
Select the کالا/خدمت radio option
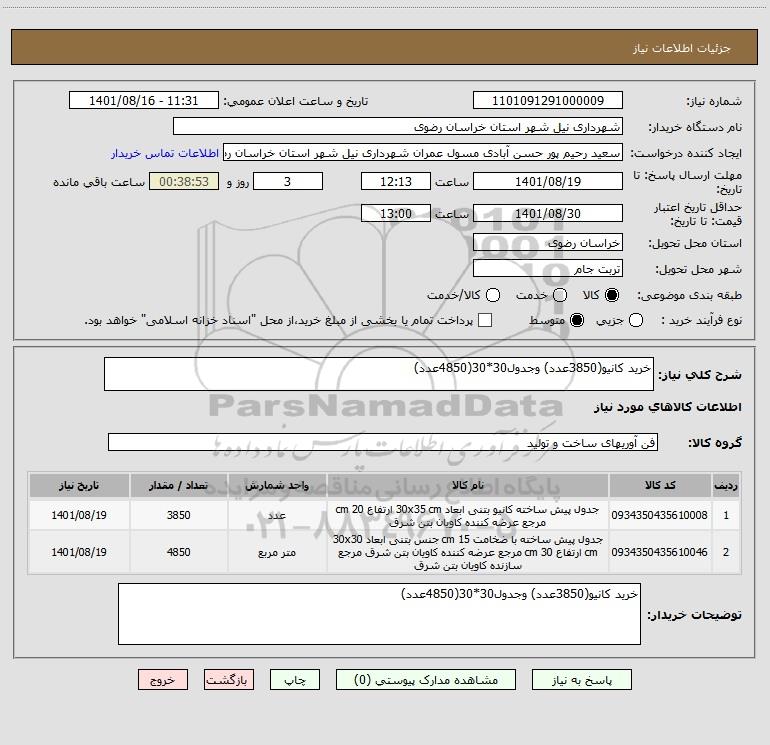pos(493,295)
